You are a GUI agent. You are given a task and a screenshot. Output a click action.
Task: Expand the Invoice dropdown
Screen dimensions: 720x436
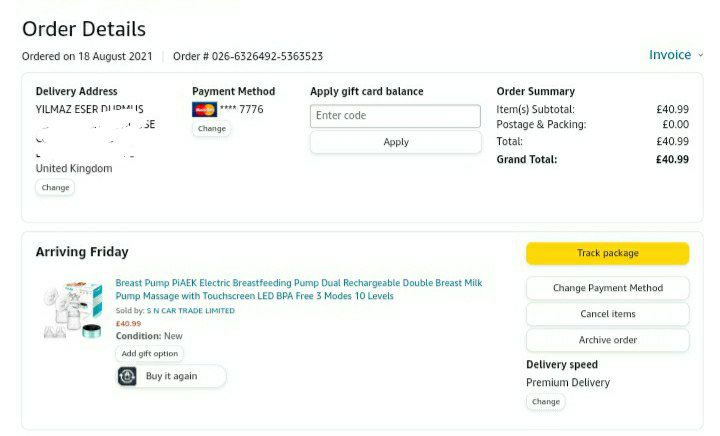pyautogui.click(x=676, y=55)
